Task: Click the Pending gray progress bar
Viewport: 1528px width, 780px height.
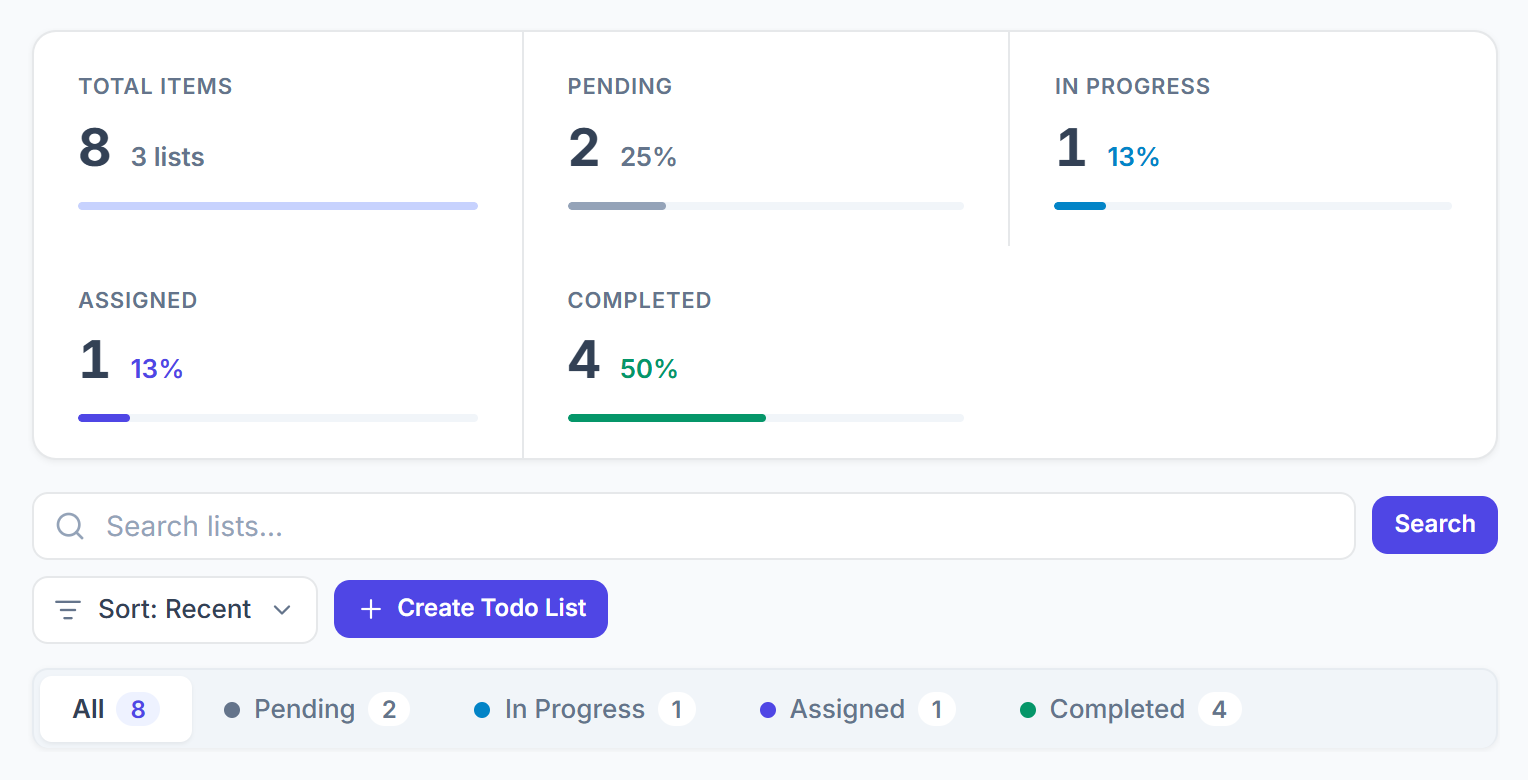Action: click(x=617, y=206)
